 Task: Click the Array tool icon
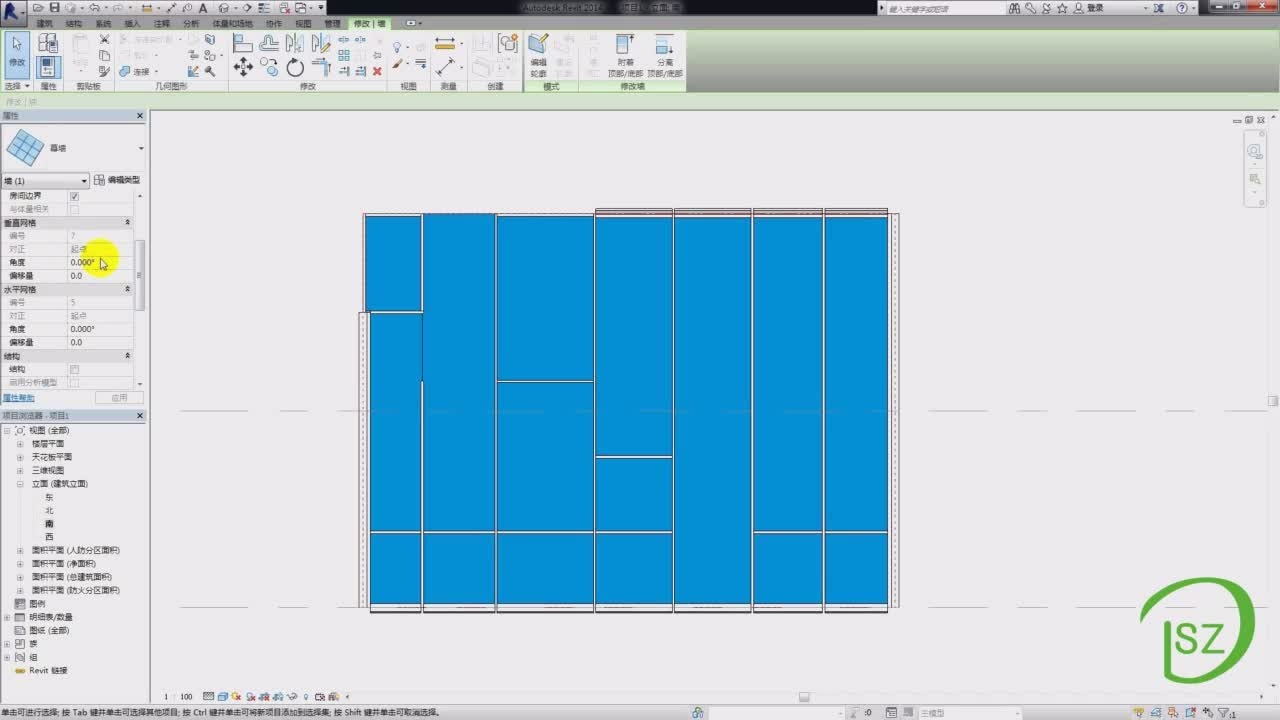[x=343, y=56]
